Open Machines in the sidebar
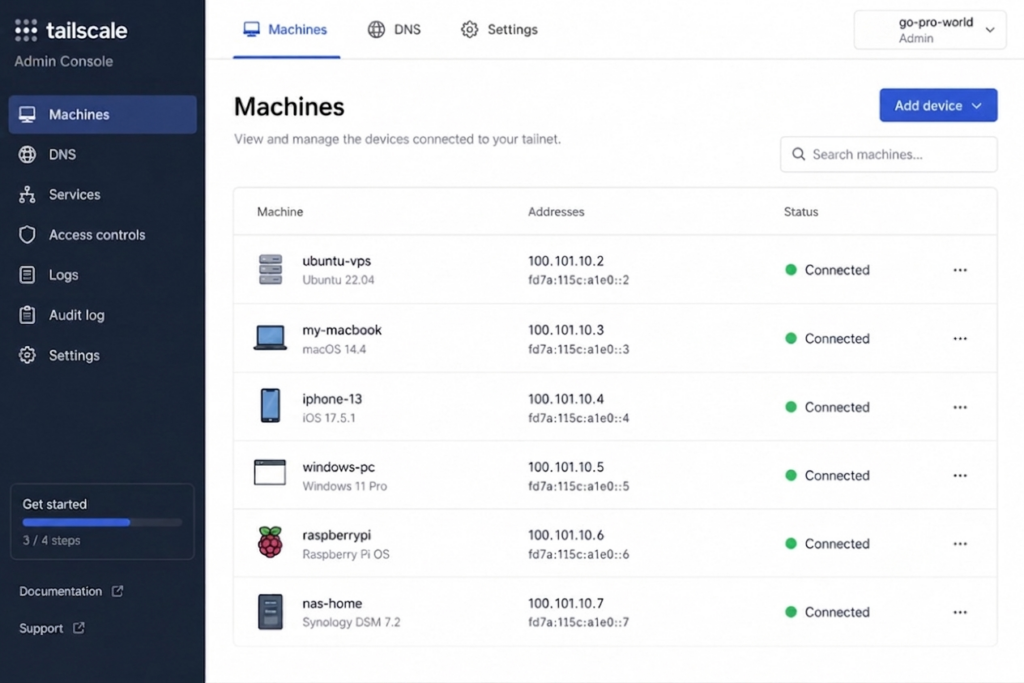The image size is (1024, 683). coord(103,114)
